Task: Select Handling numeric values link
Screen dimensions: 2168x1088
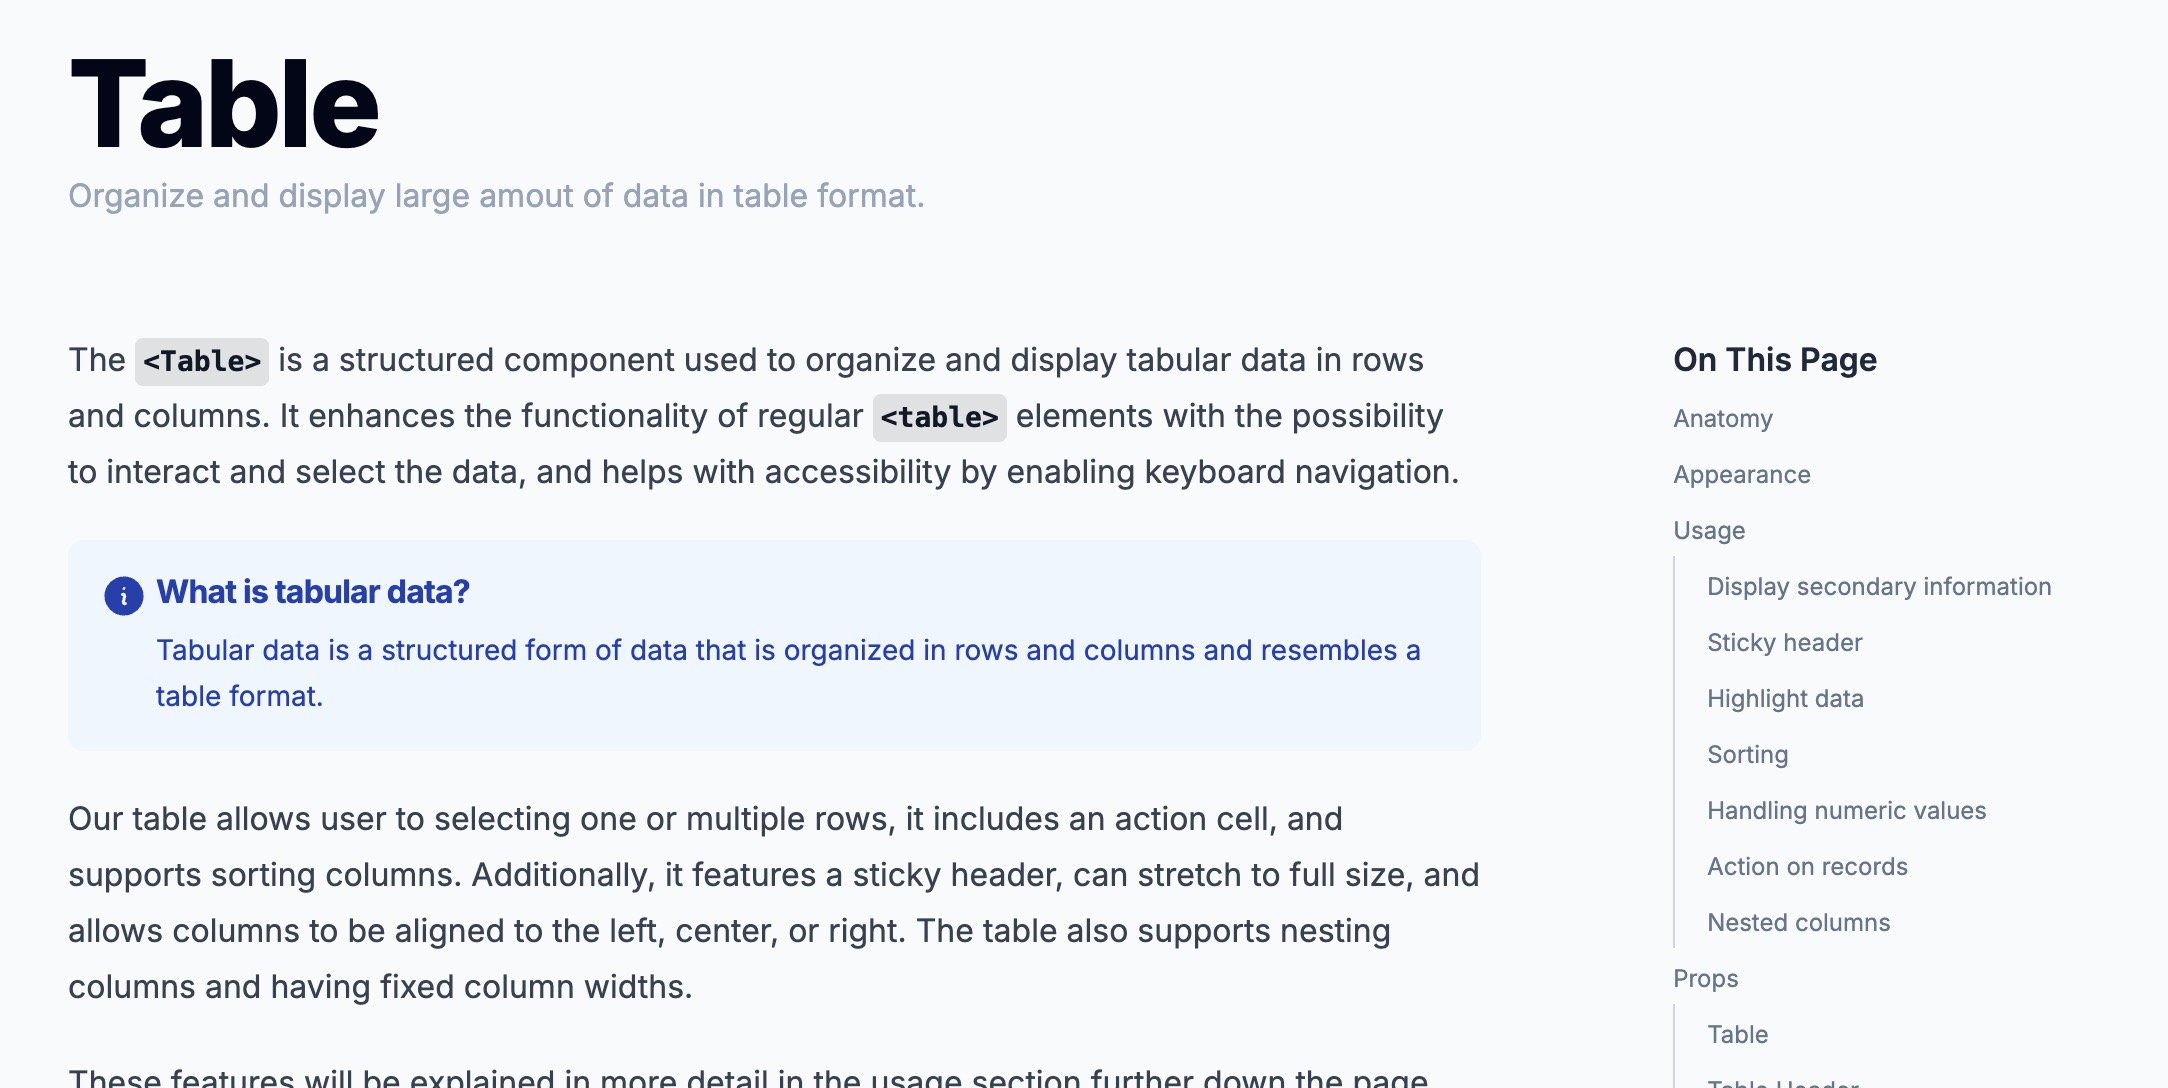Action: pyautogui.click(x=1846, y=811)
